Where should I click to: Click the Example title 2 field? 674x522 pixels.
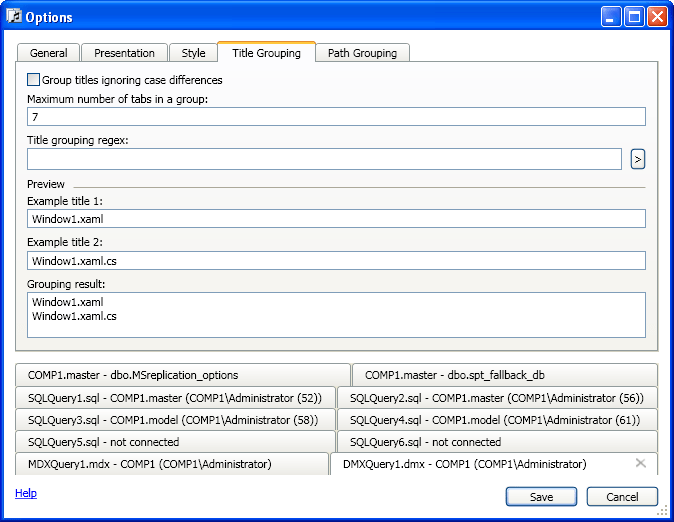(x=336, y=261)
